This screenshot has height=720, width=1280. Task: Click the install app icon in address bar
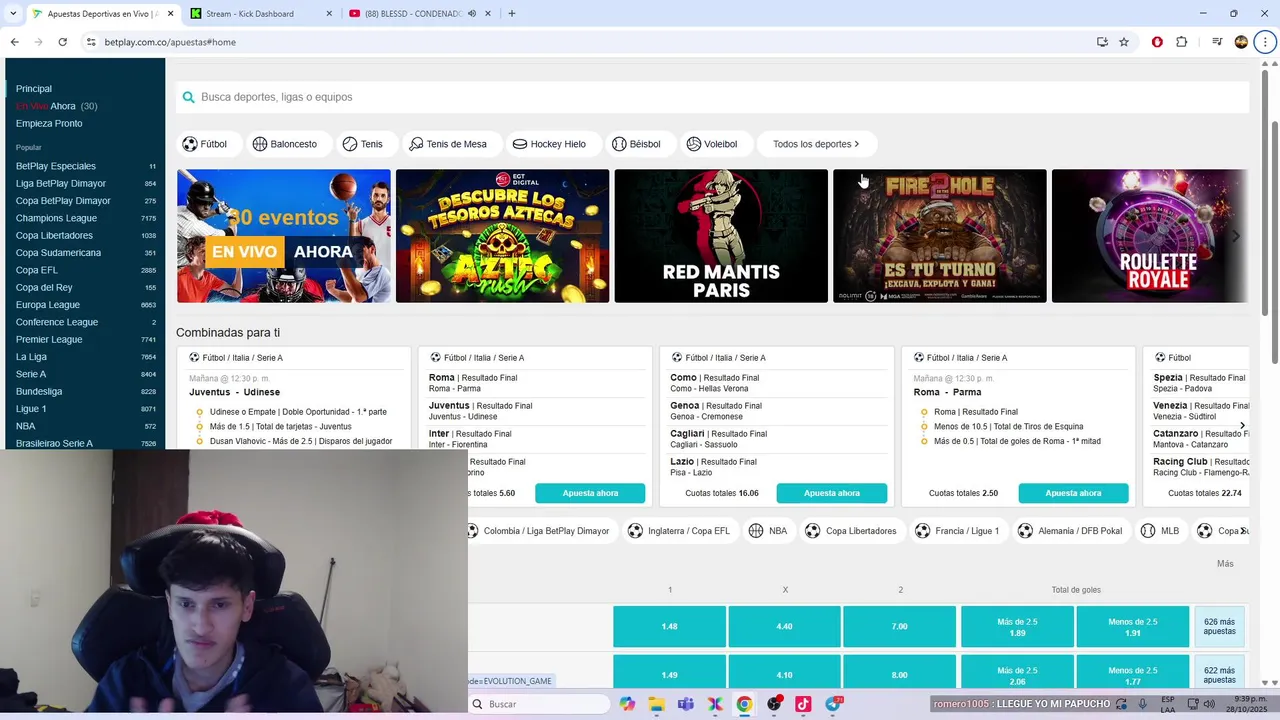pos(1102,42)
